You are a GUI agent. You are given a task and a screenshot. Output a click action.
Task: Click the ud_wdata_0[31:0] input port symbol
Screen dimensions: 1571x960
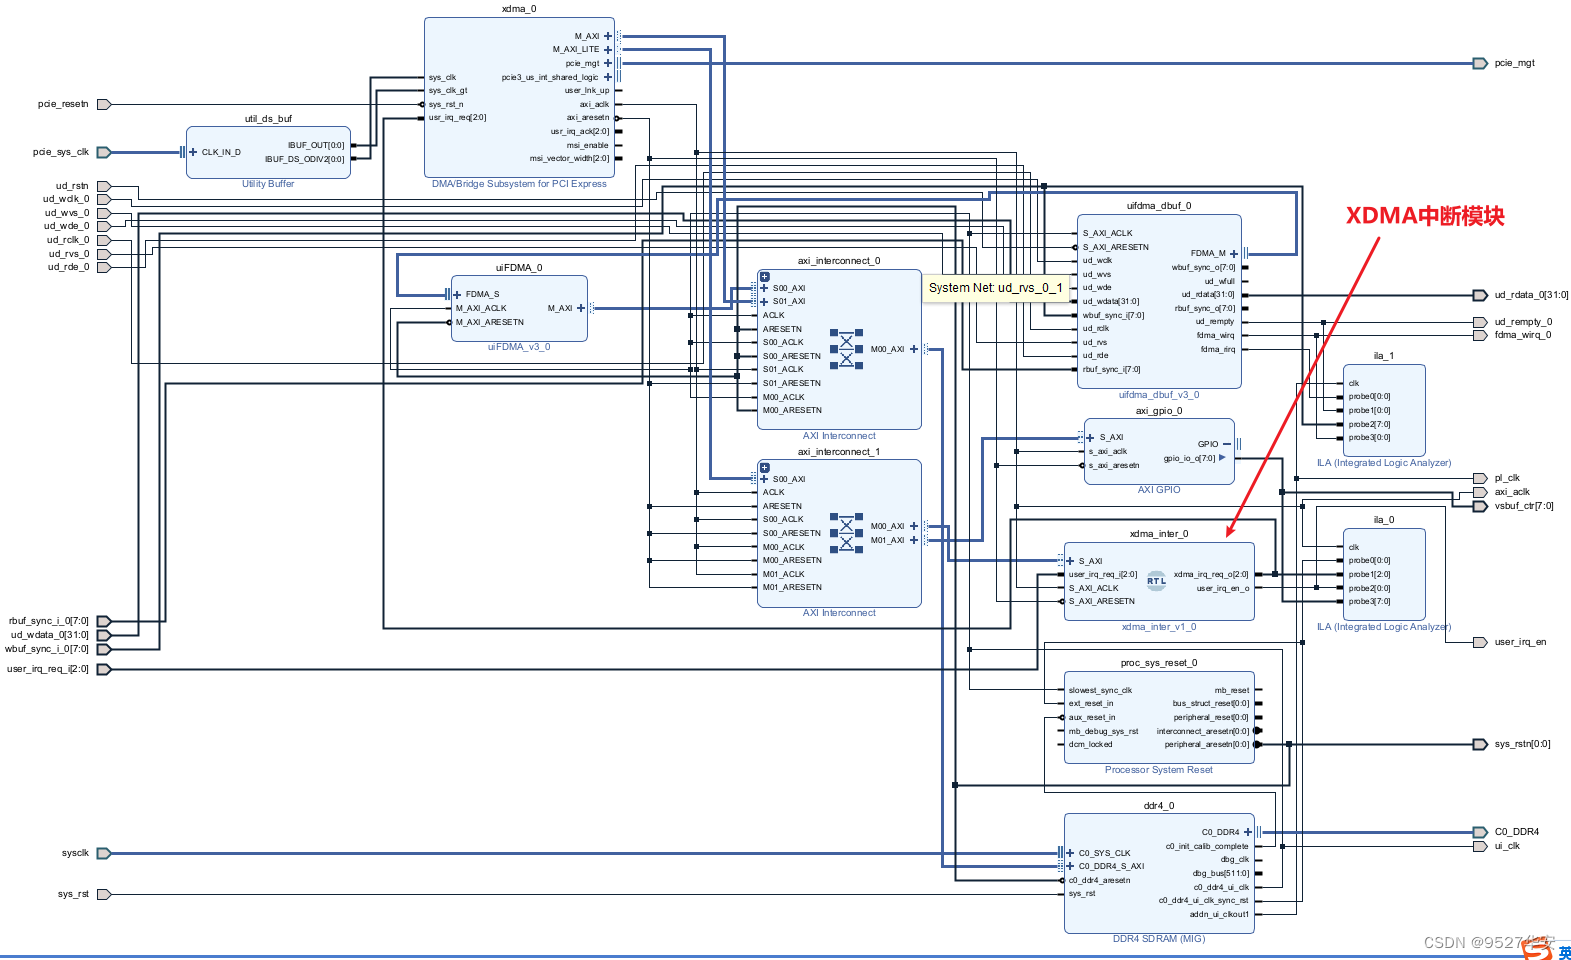point(104,635)
